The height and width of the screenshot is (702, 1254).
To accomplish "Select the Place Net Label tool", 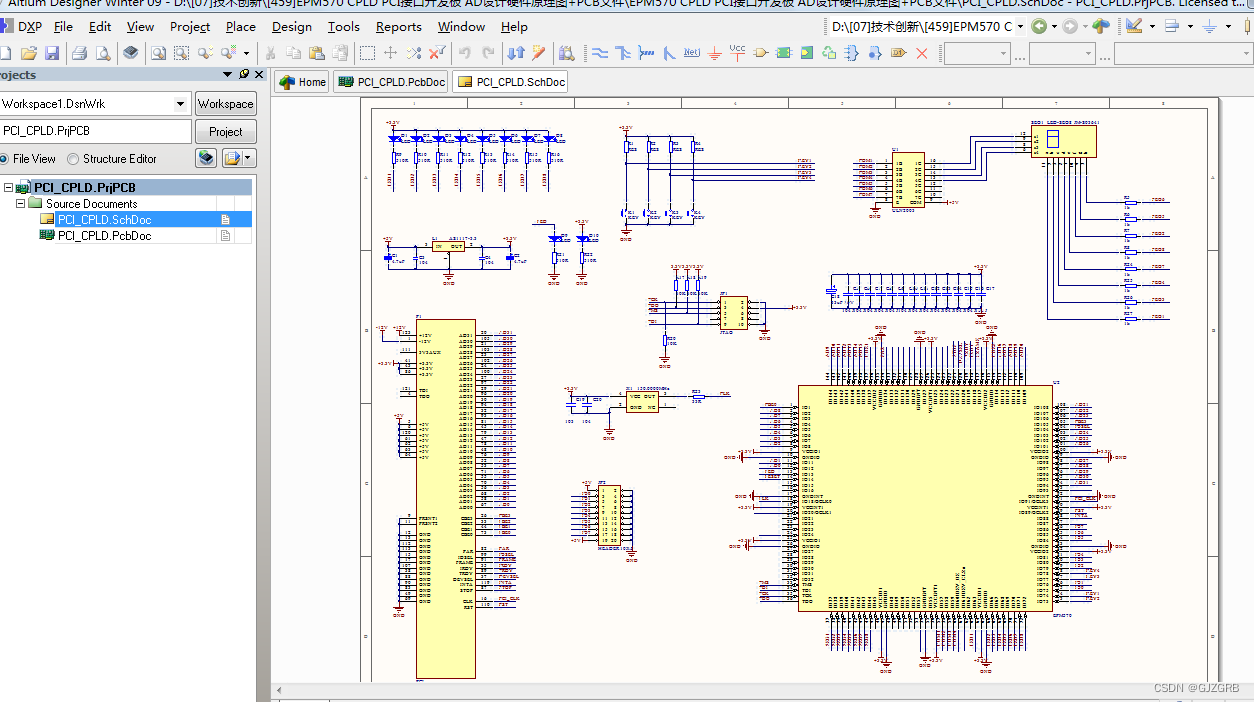I will coord(691,53).
